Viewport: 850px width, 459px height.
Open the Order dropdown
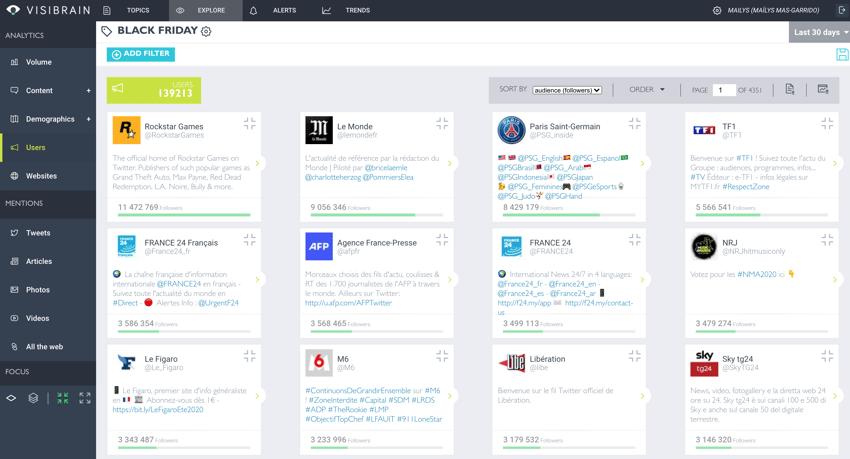[647, 89]
